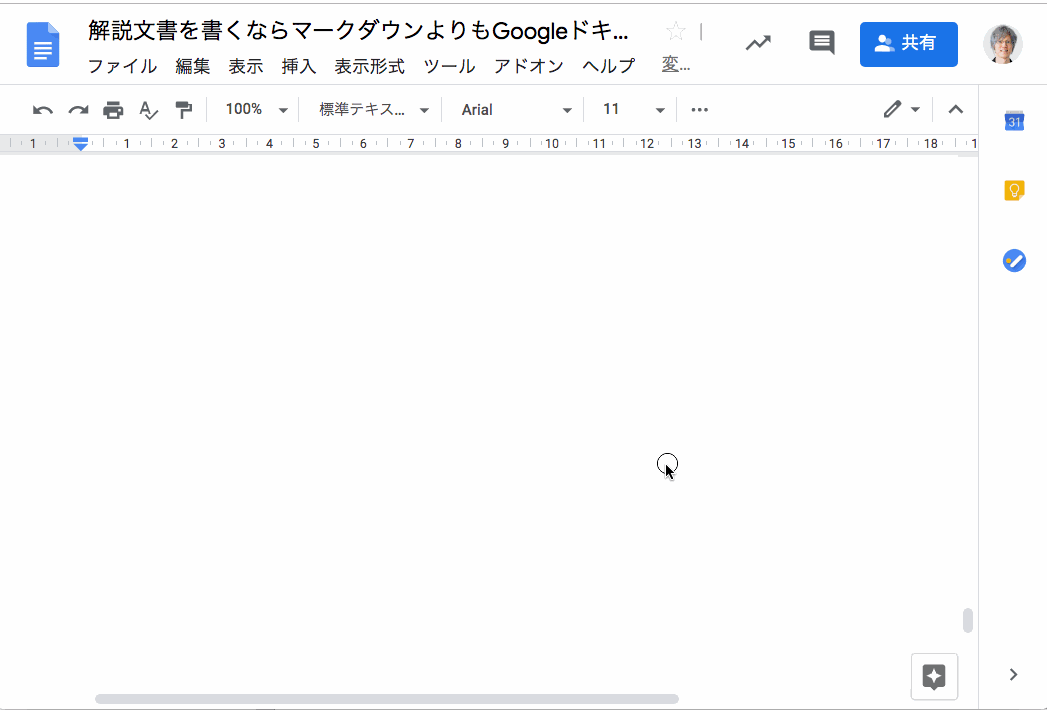Open the ツール menu
Screen dimensions: 1047x710
click(x=449, y=66)
